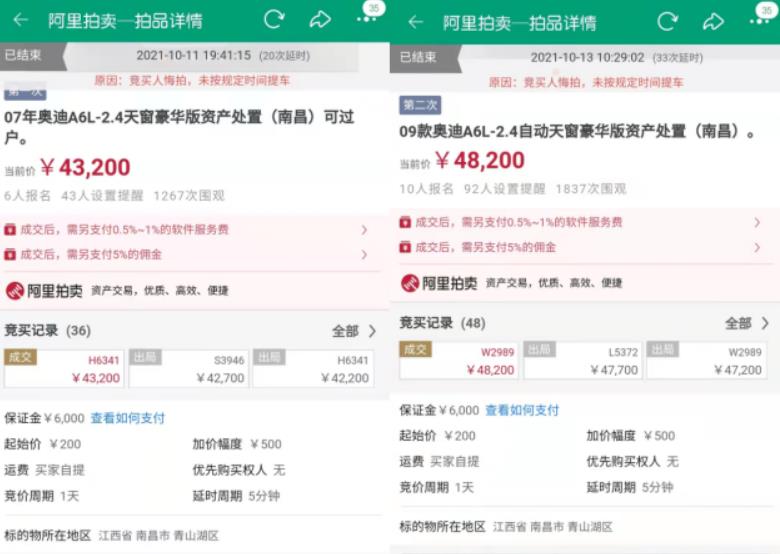The height and width of the screenshot is (554, 780).
Task: Tap current price ¥43,200
Action: pyautogui.click(x=85, y=168)
